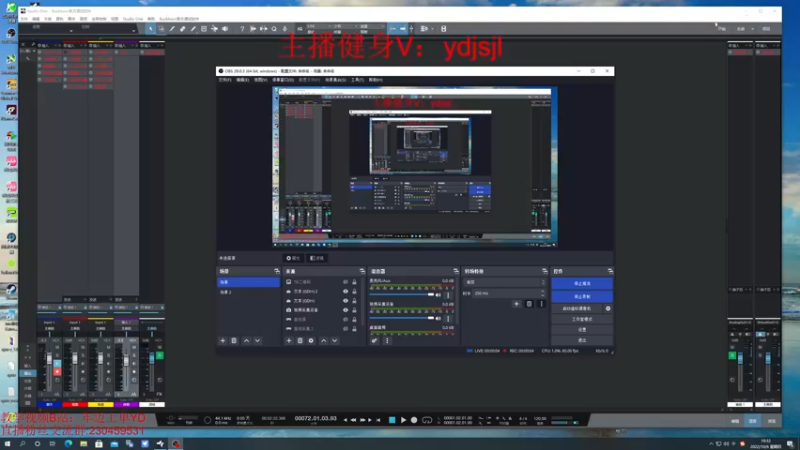Select the Range tool in Studio One toolbar

pos(162,29)
